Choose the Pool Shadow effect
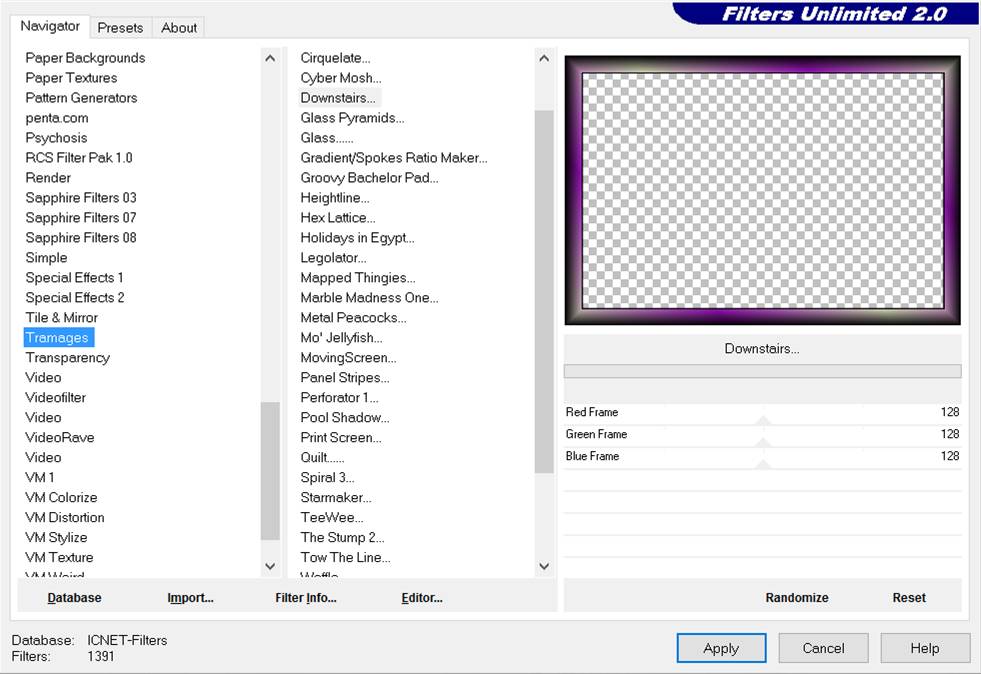Screen dimensions: 981x674 pyautogui.click(x=345, y=417)
